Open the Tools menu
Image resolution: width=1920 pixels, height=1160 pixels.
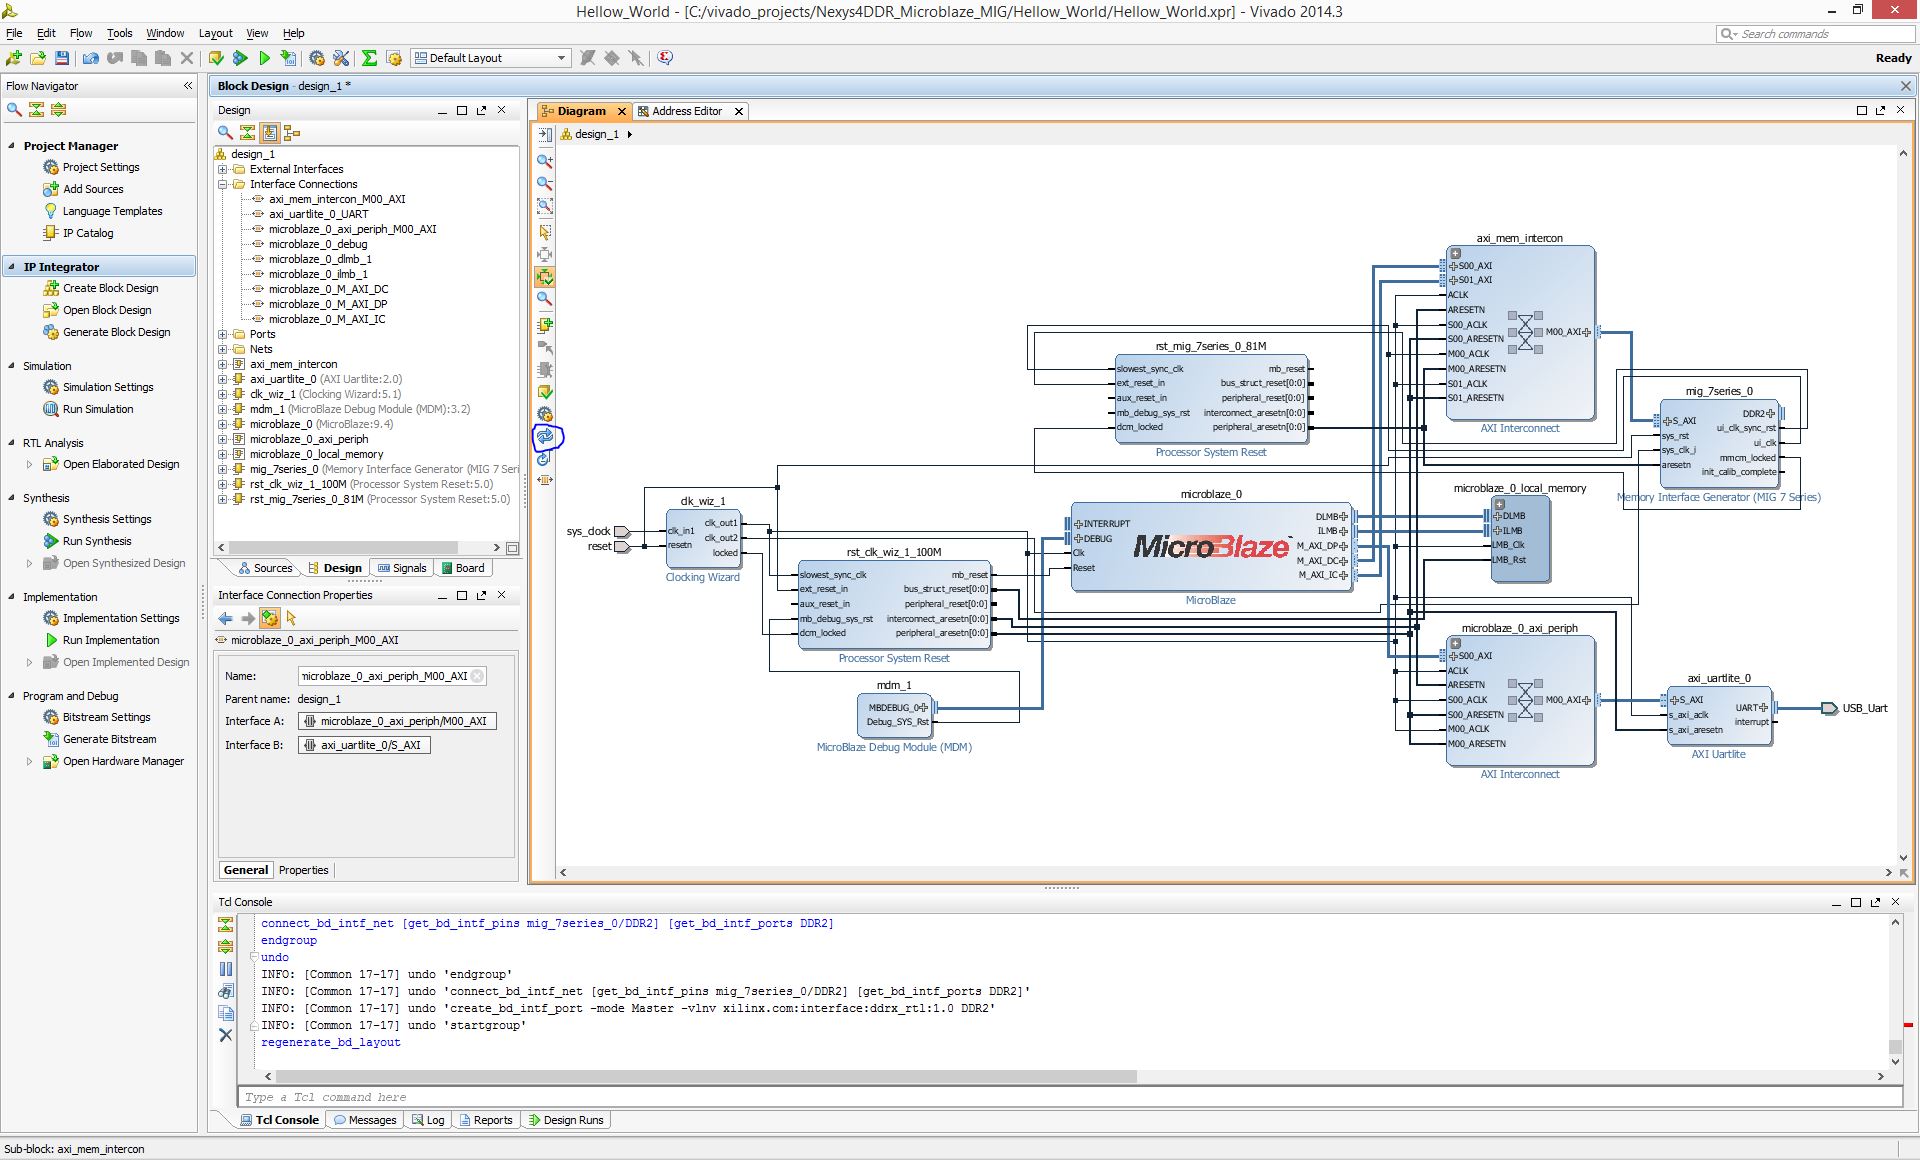point(120,33)
